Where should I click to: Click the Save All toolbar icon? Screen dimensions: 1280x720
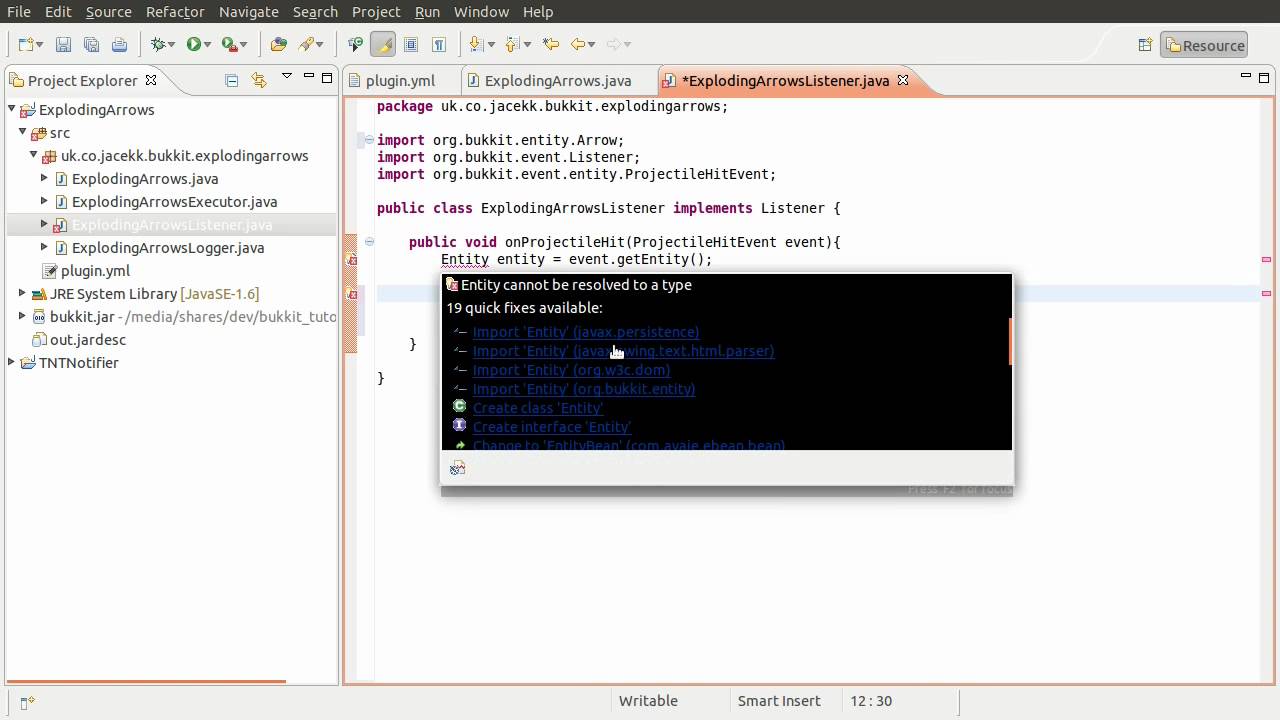coord(91,44)
